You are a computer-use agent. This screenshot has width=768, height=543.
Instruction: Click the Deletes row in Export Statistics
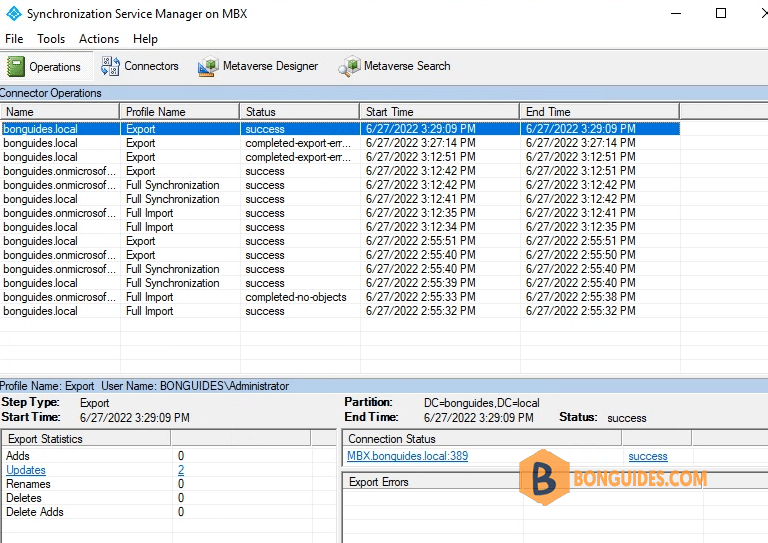(x=168, y=498)
